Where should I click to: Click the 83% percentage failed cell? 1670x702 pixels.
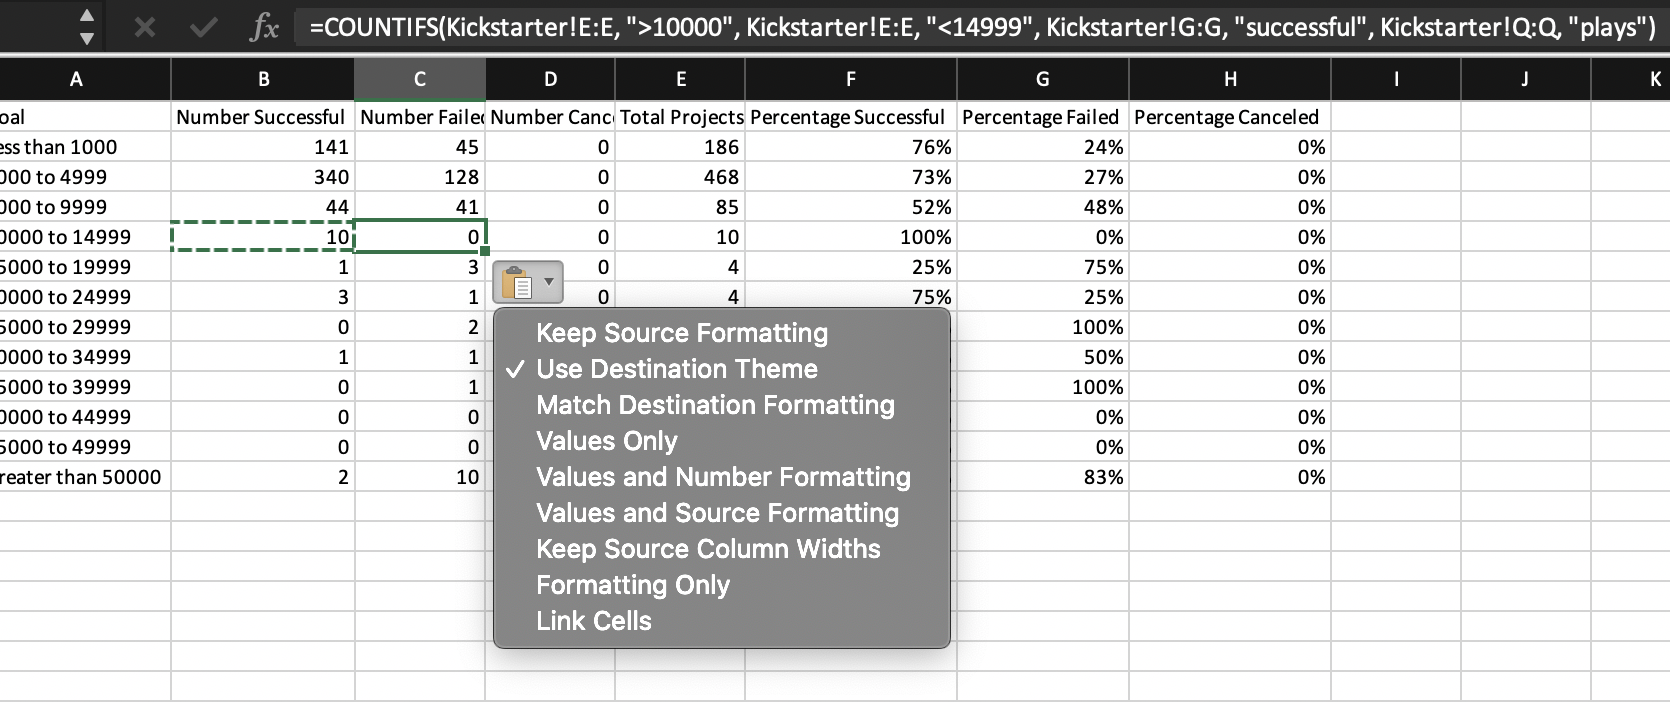tap(1043, 477)
